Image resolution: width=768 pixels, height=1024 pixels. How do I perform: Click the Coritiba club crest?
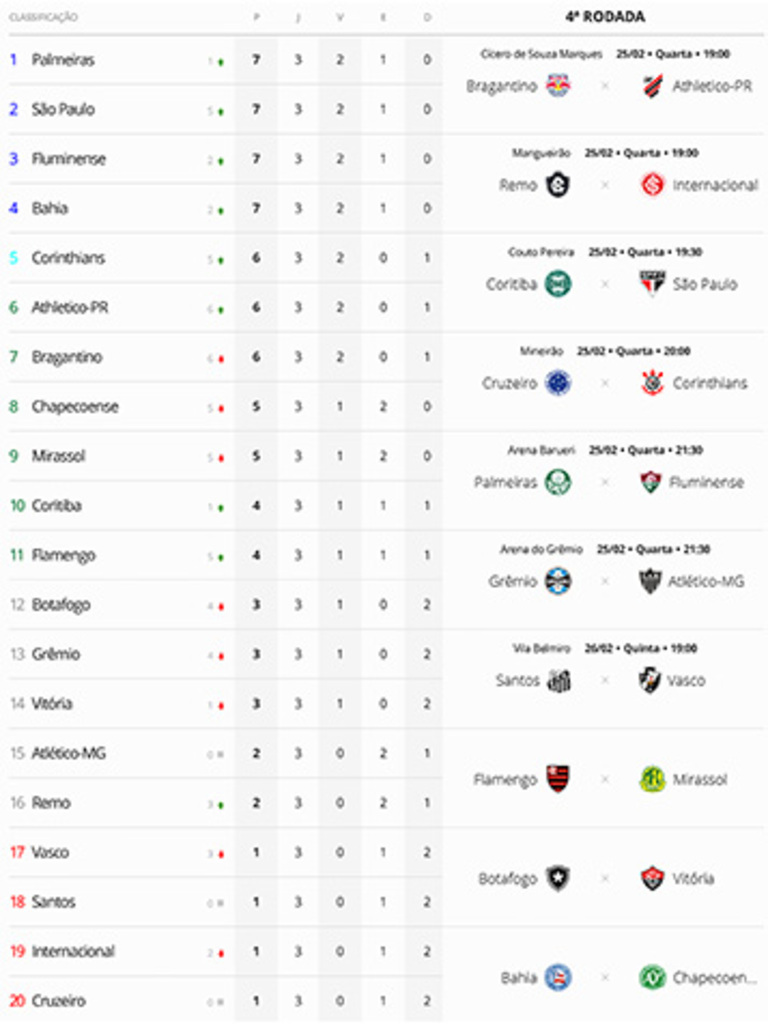[558, 284]
